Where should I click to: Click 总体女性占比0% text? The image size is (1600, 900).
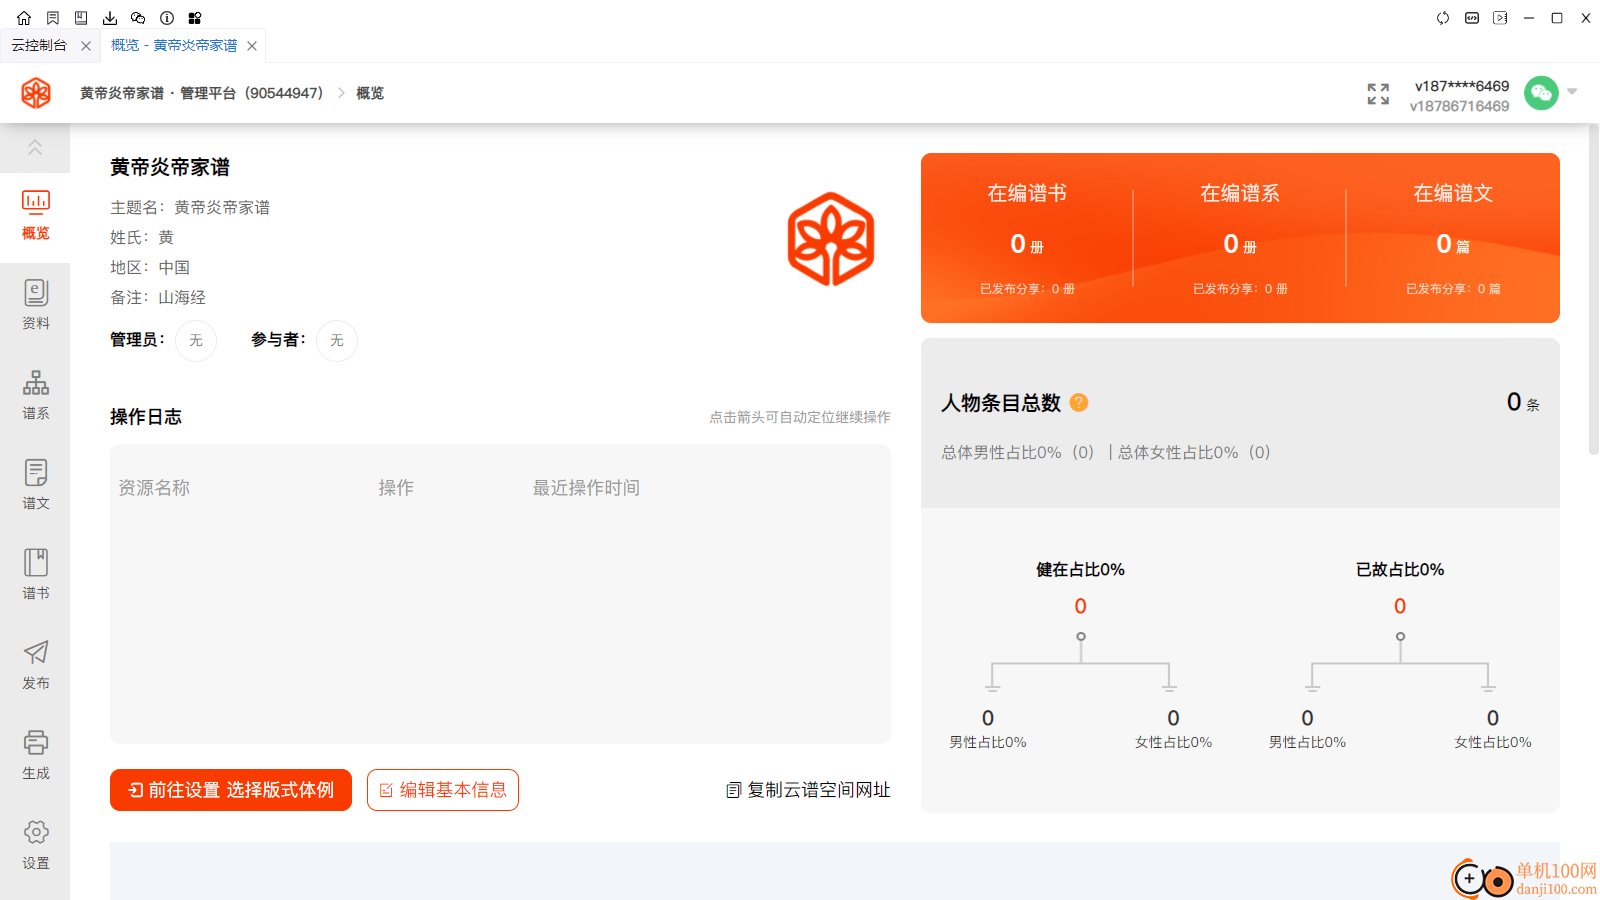pyautogui.click(x=1195, y=453)
